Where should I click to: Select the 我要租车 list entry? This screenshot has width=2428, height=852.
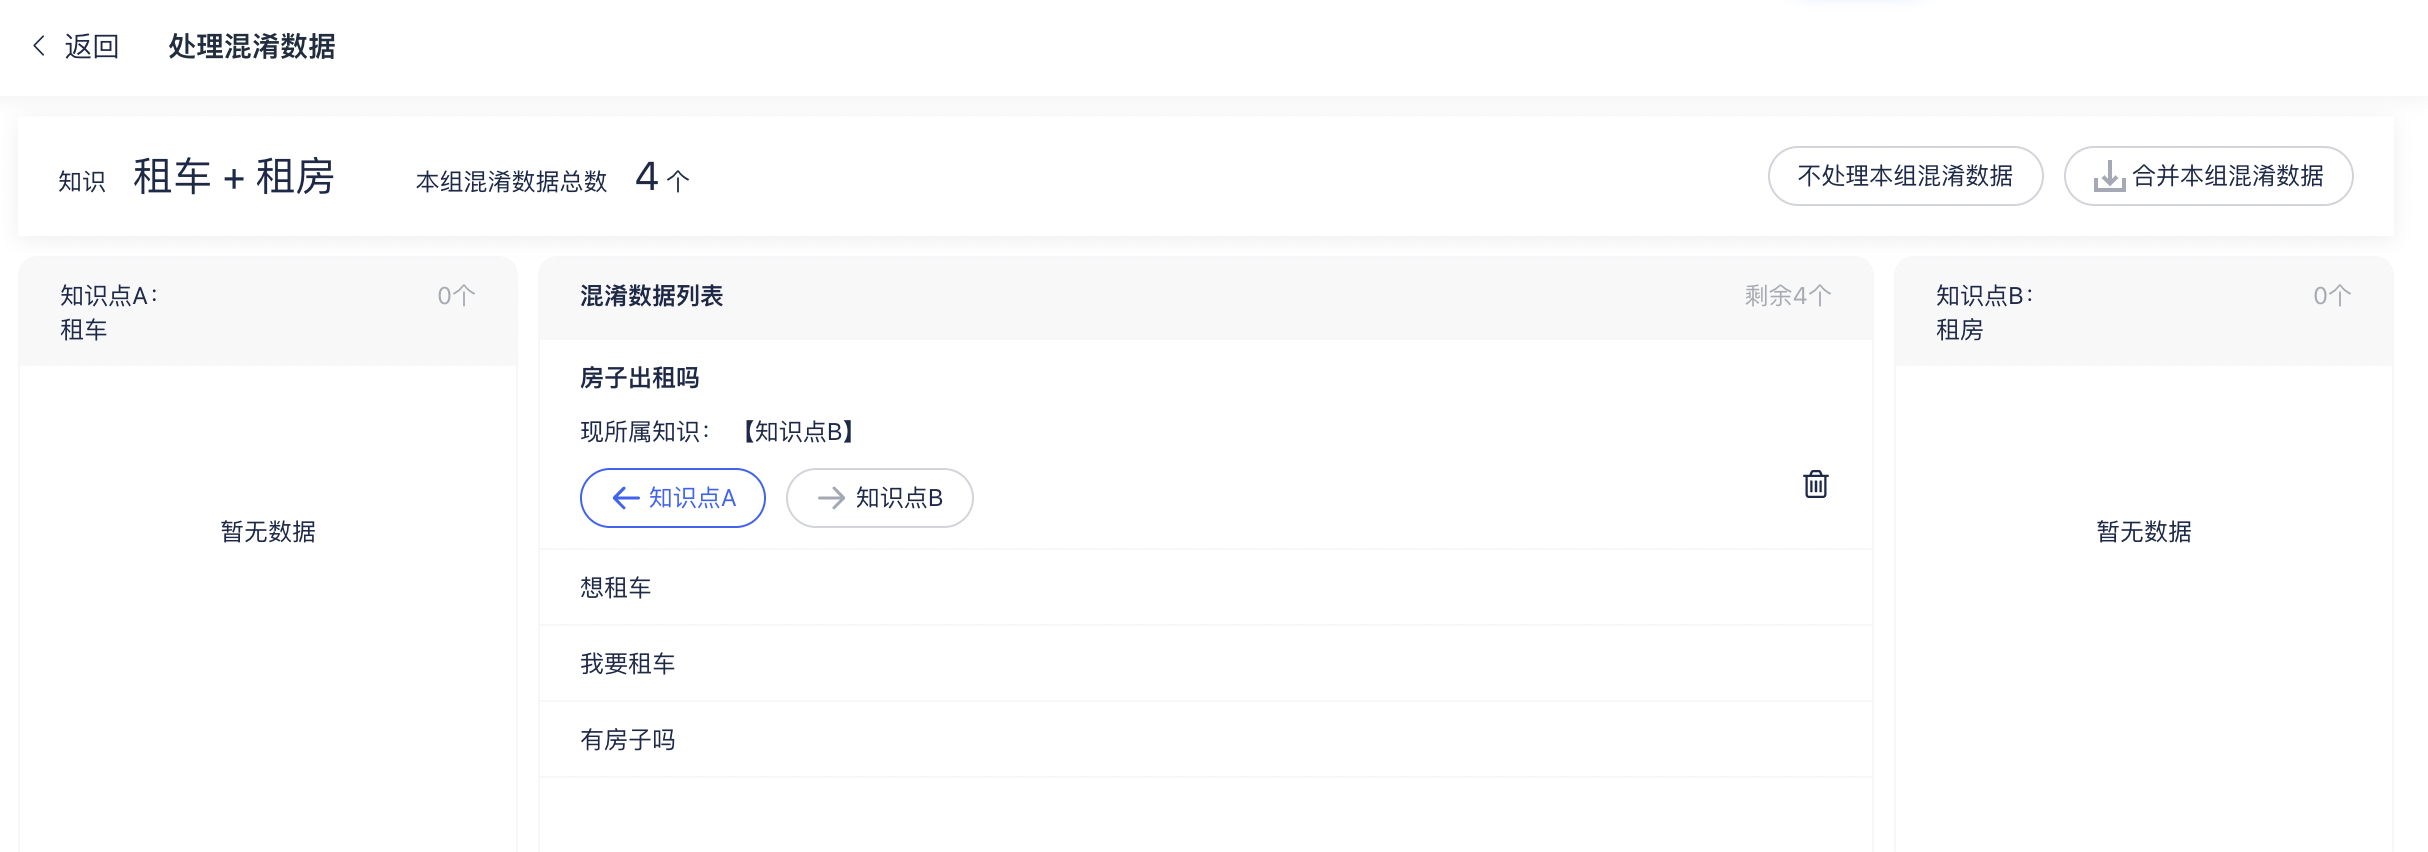coord(628,664)
